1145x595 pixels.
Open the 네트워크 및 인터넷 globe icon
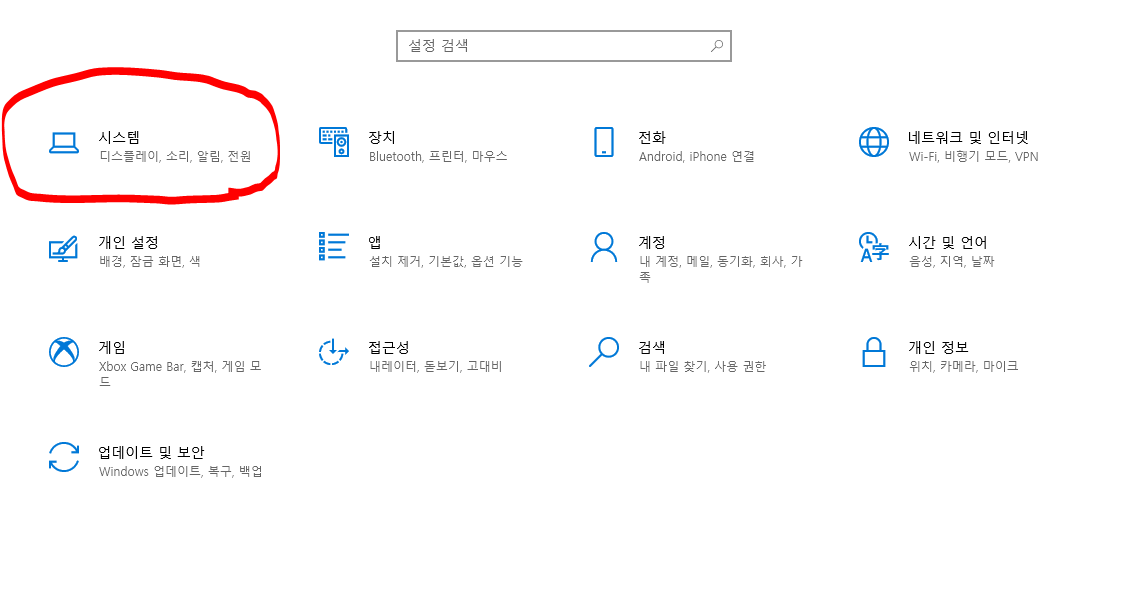click(x=873, y=142)
